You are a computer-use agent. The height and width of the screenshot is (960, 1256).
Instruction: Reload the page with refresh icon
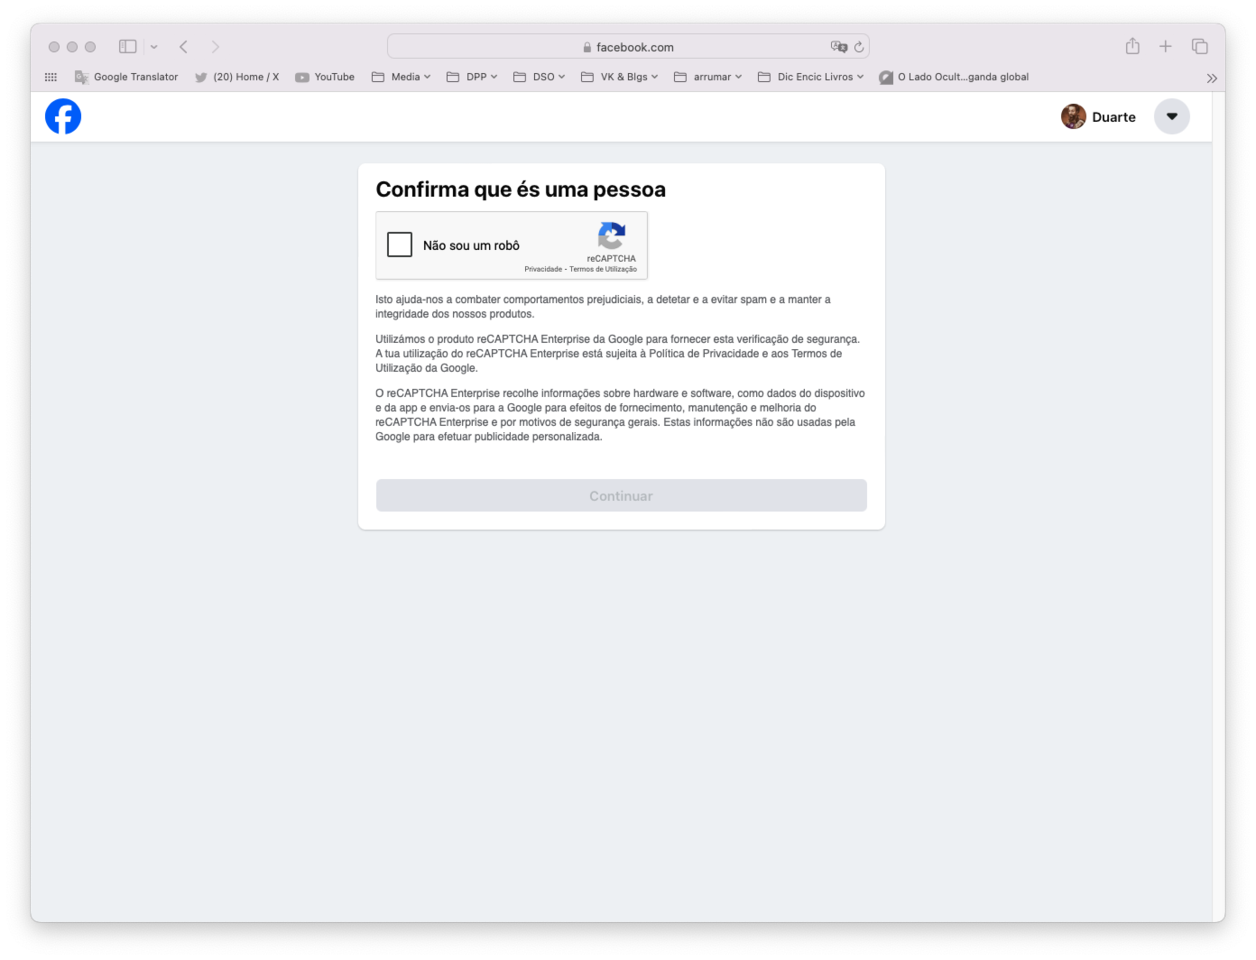click(858, 47)
